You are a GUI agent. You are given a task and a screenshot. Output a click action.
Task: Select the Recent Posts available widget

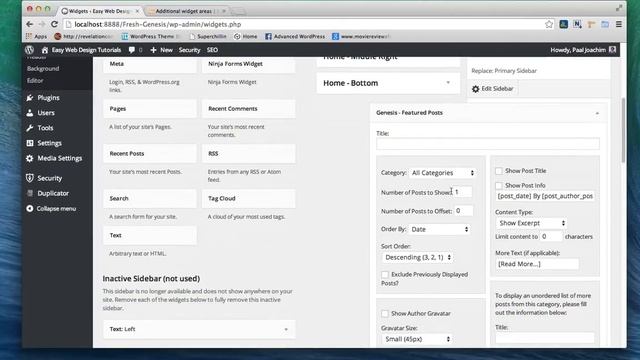click(150, 153)
